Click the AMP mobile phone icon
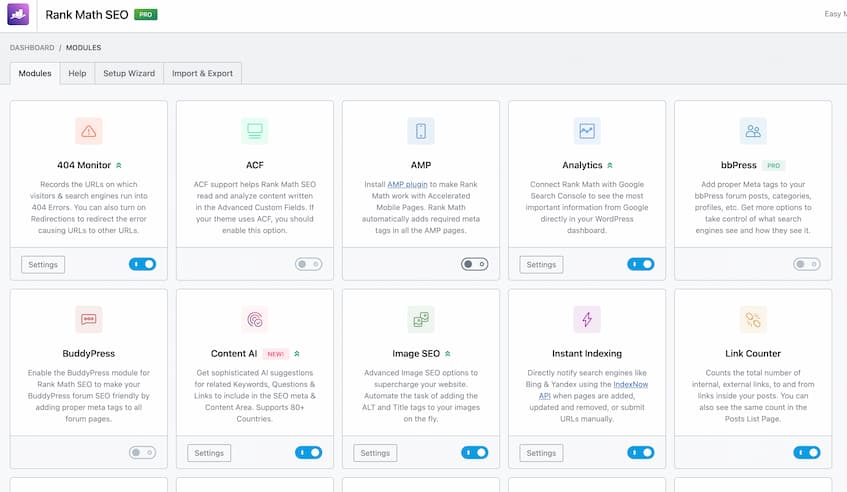 (421, 131)
